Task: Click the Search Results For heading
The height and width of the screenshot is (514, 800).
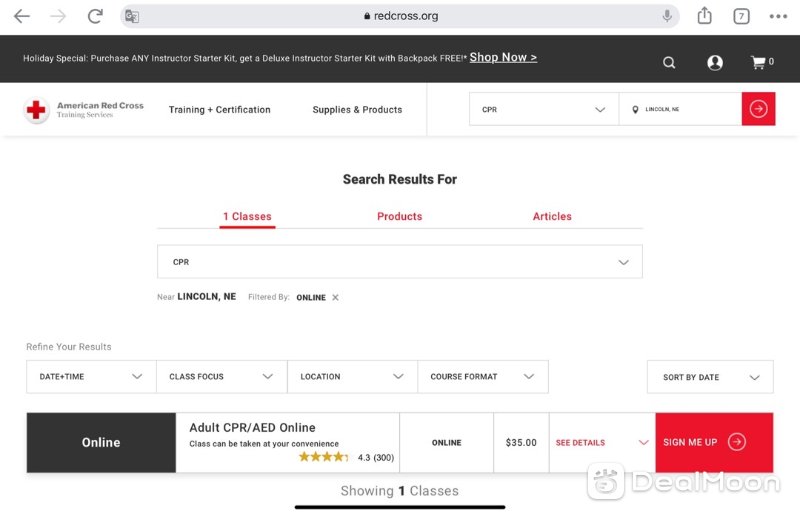Action: 400,179
